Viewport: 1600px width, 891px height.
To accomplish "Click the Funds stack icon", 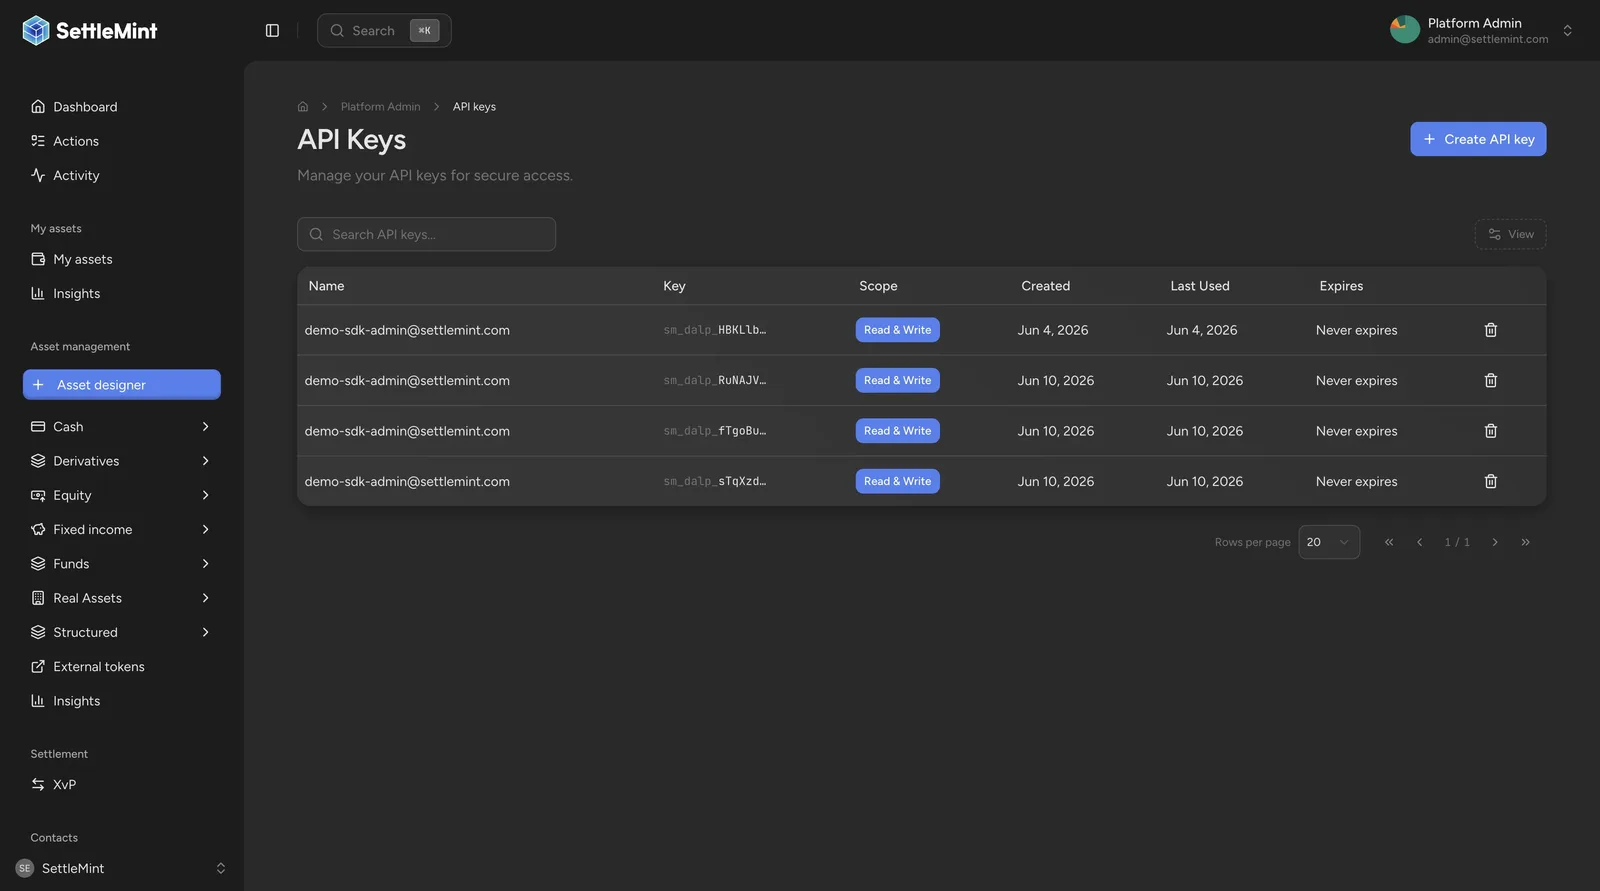I will (38, 564).
